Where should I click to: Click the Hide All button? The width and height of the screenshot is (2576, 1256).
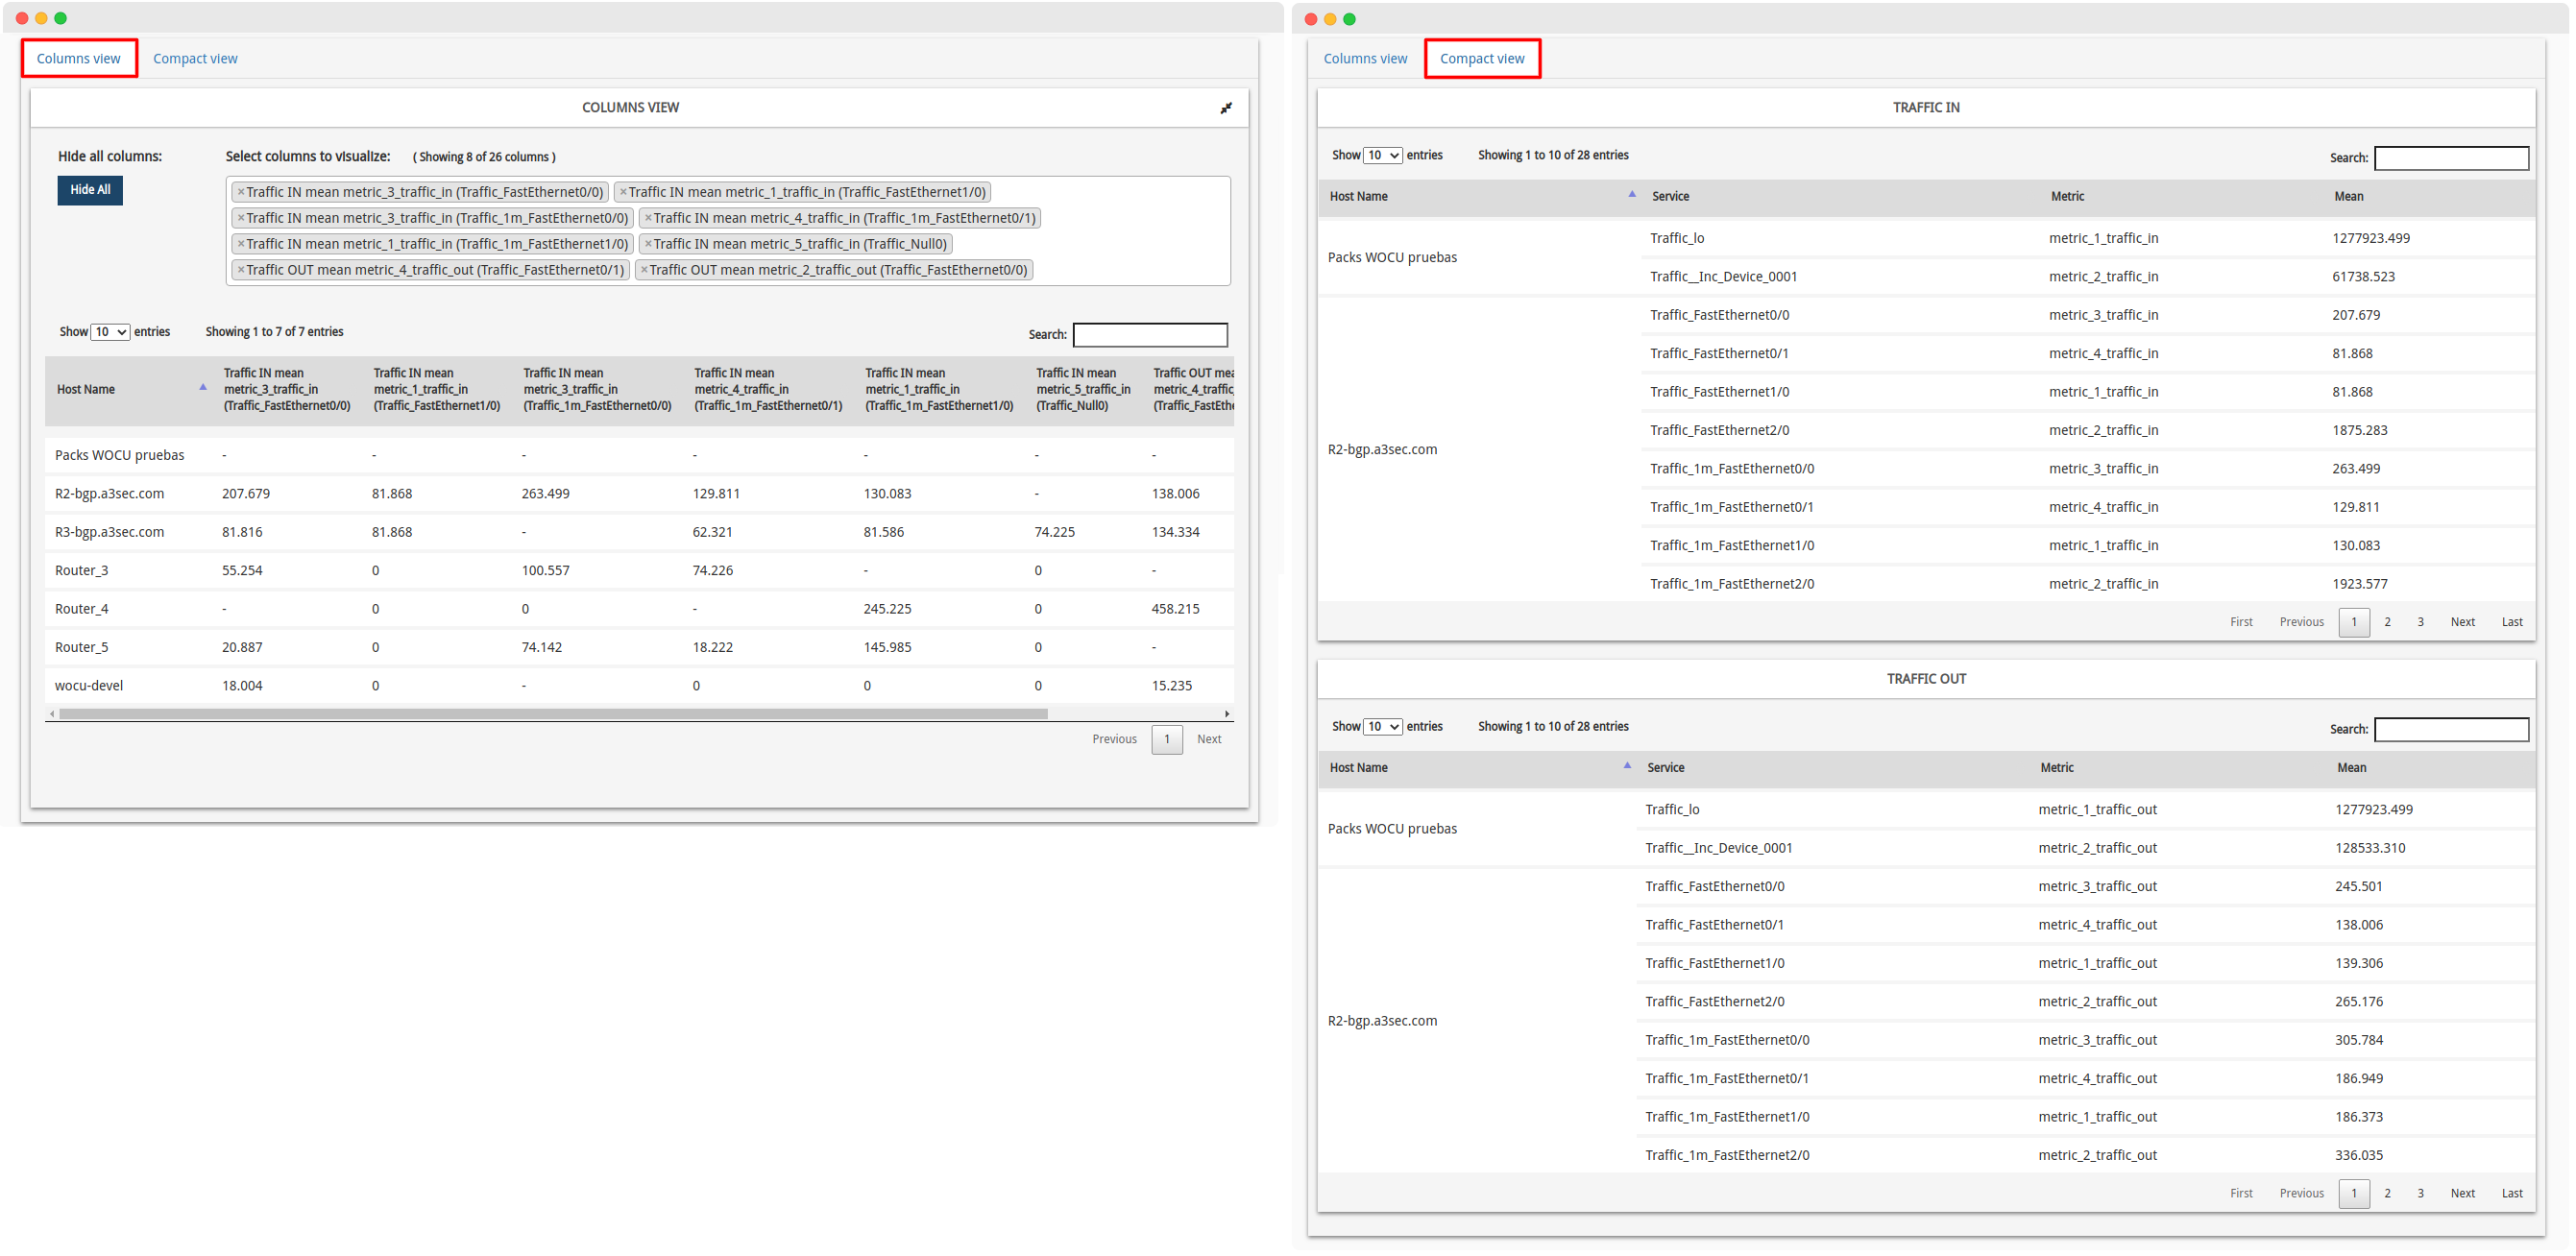(x=90, y=190)
